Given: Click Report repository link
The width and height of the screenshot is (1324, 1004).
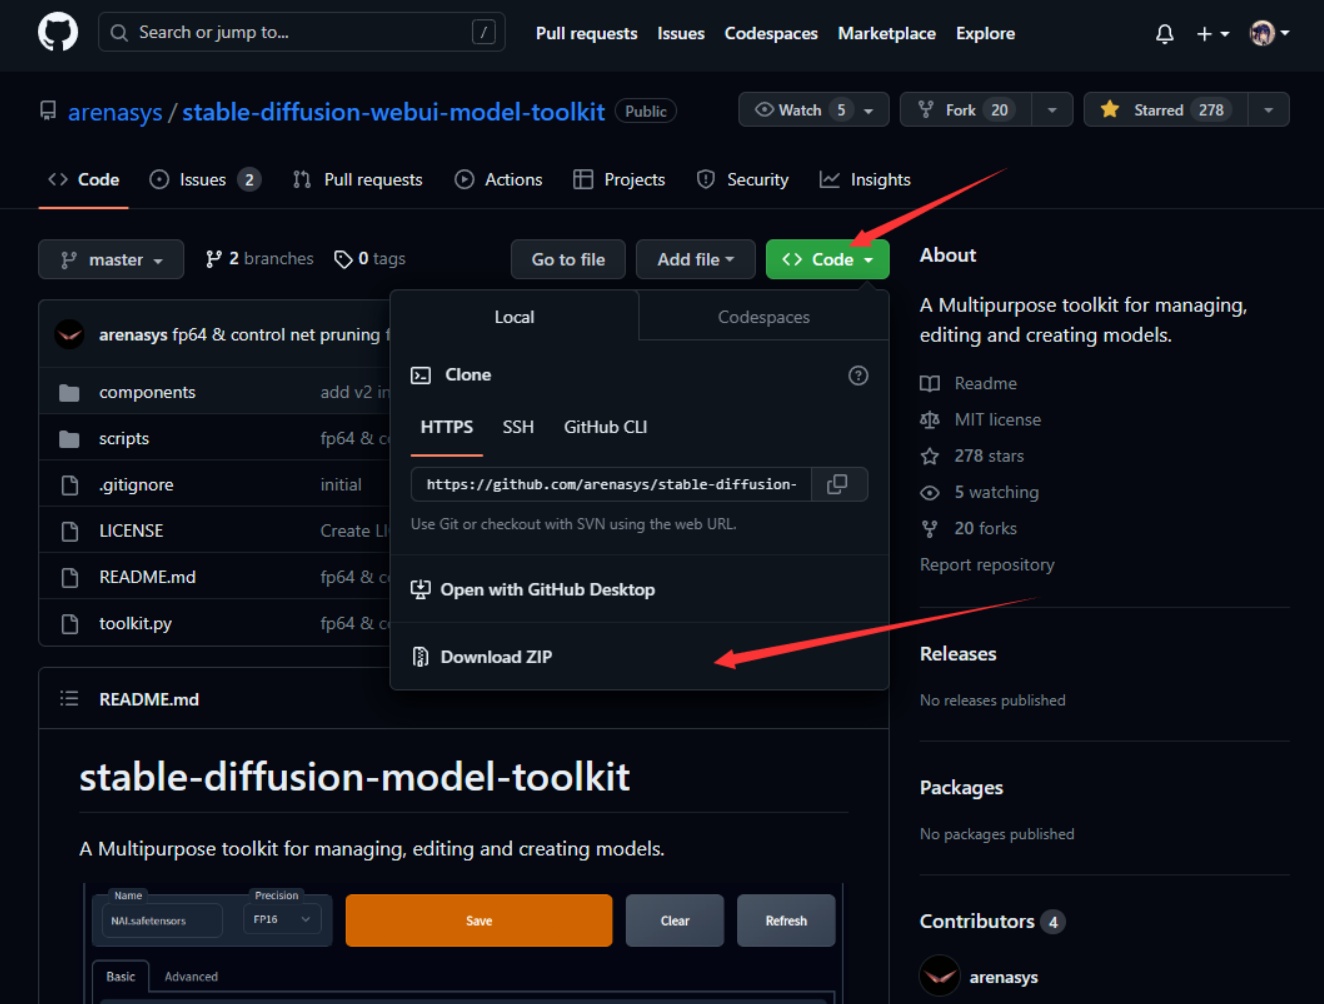Looking at the screenshot, I should (x=987, y=564).
